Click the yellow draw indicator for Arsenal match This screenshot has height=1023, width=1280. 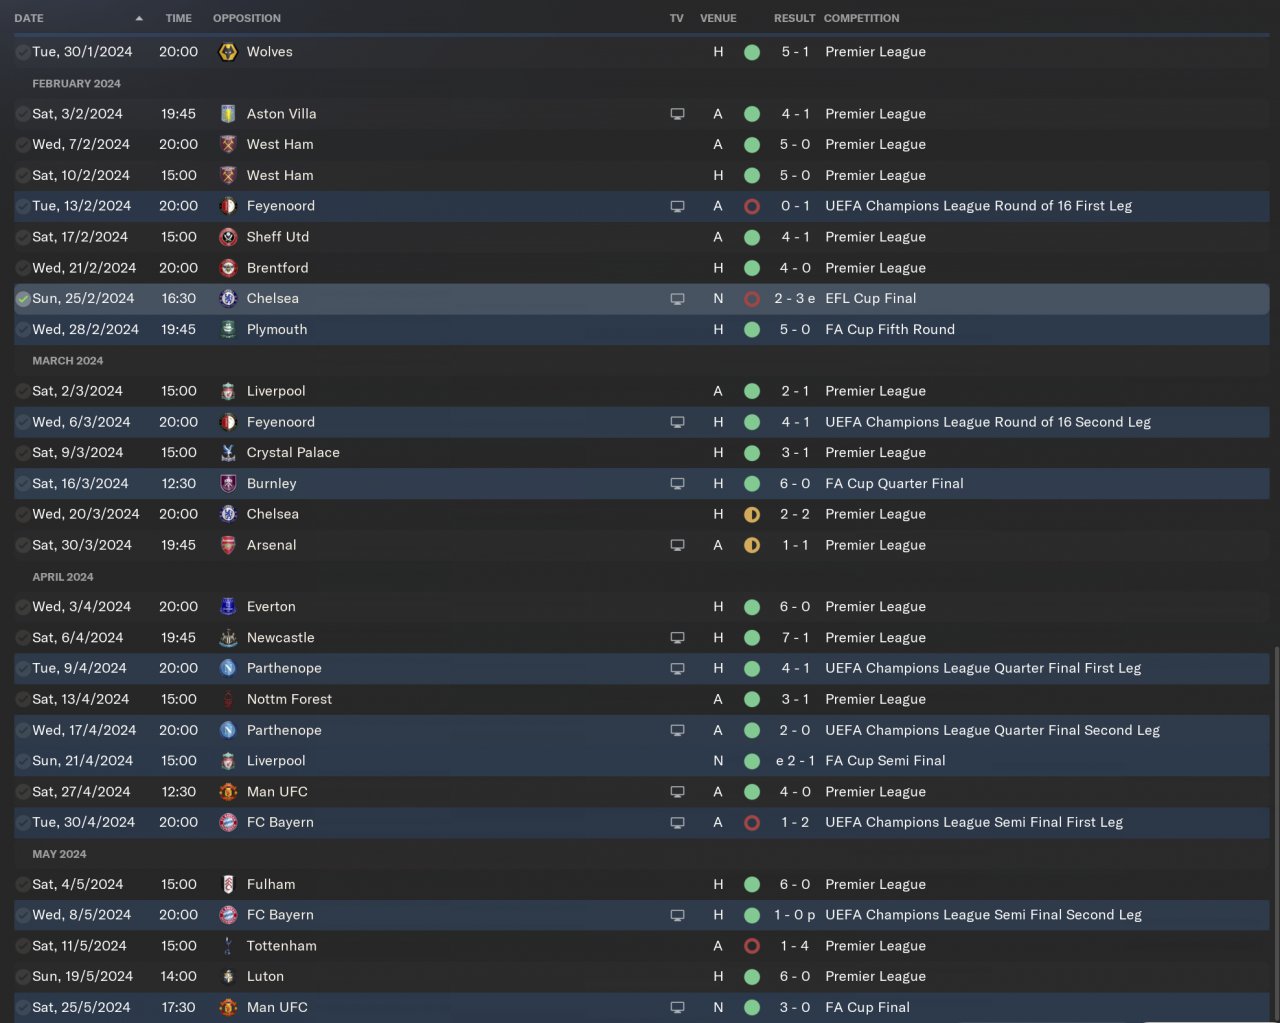tap(752, 545)
